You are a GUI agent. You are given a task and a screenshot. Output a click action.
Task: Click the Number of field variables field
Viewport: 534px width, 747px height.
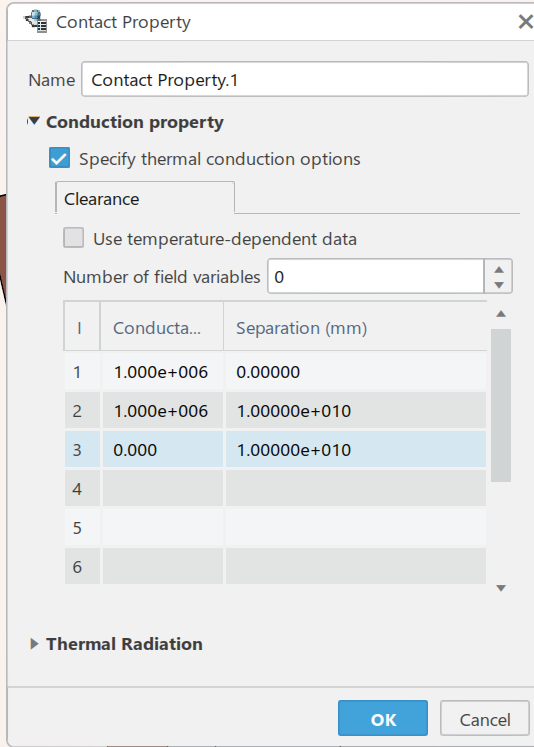point(376,276)
